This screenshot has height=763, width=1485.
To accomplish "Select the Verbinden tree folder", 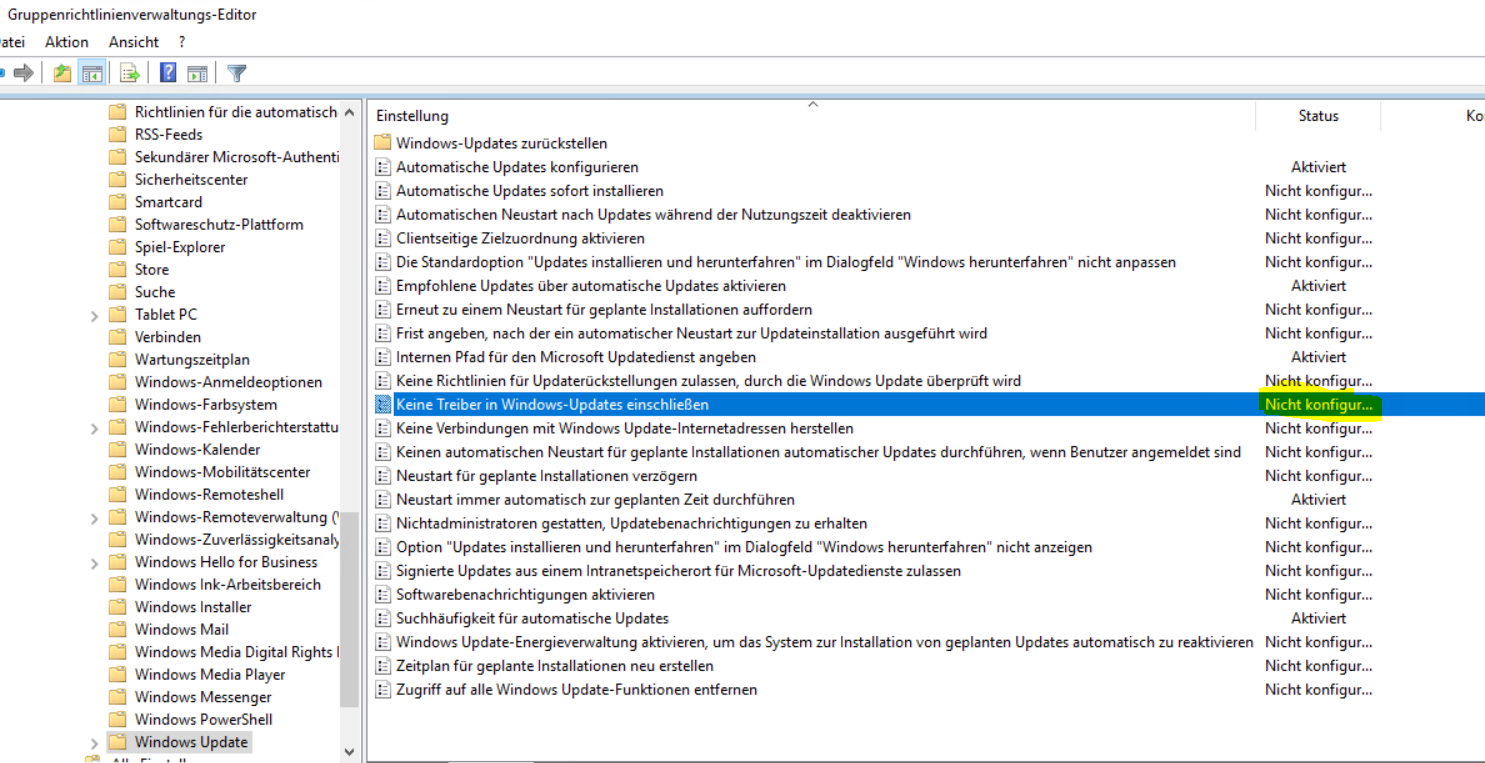I will [168, 337].
